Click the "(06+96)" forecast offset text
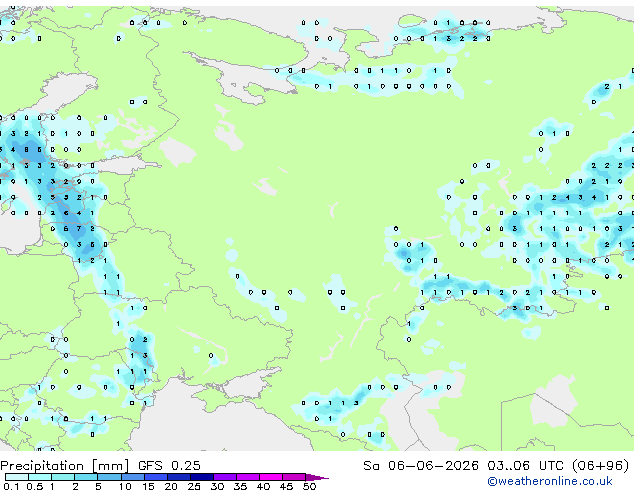Image resolution: width=634 pixels, height=490 pixels. pyautogui.click(x=601, y=466)
